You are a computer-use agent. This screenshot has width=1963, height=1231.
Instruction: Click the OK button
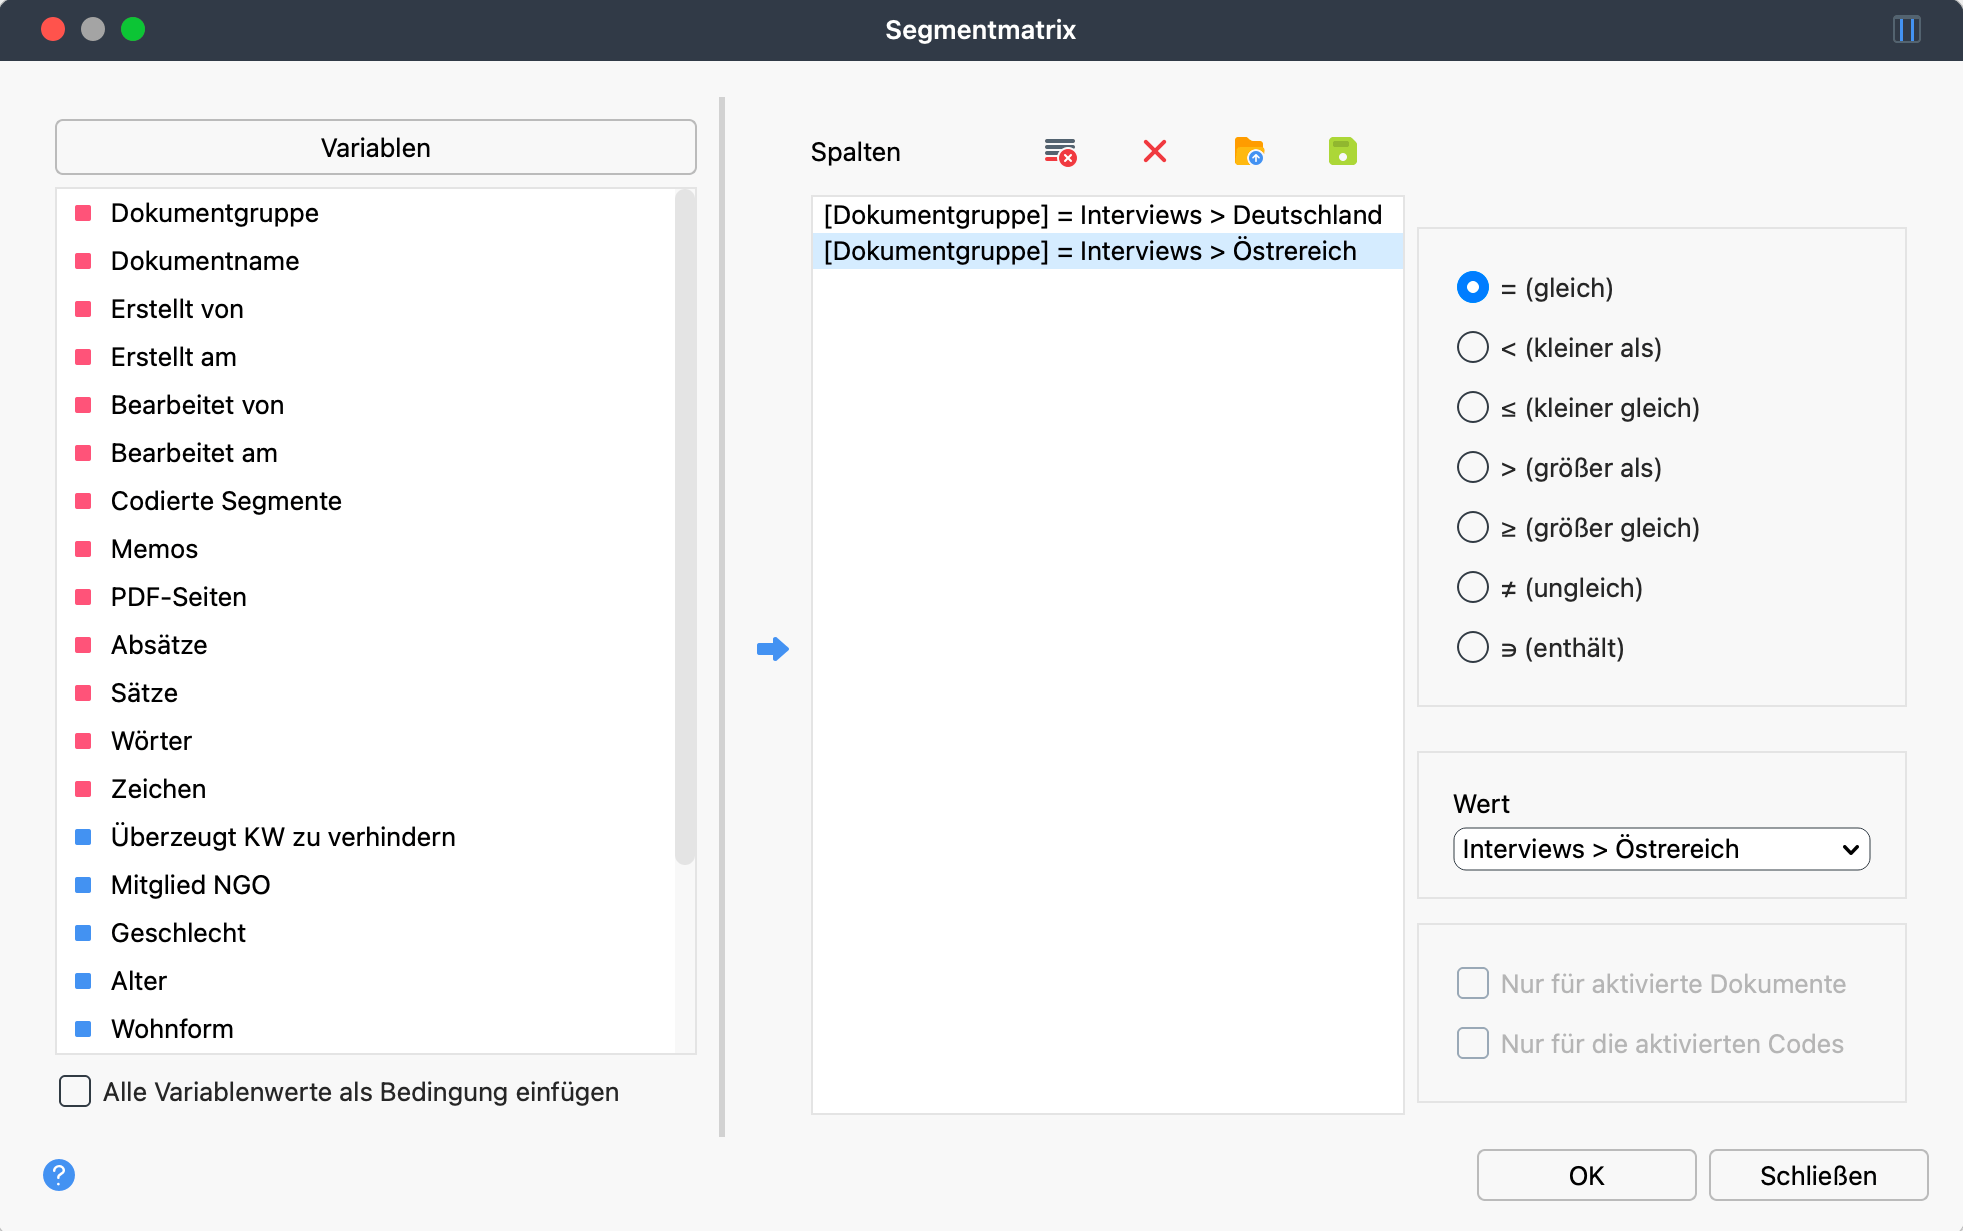point(1586,1175)
